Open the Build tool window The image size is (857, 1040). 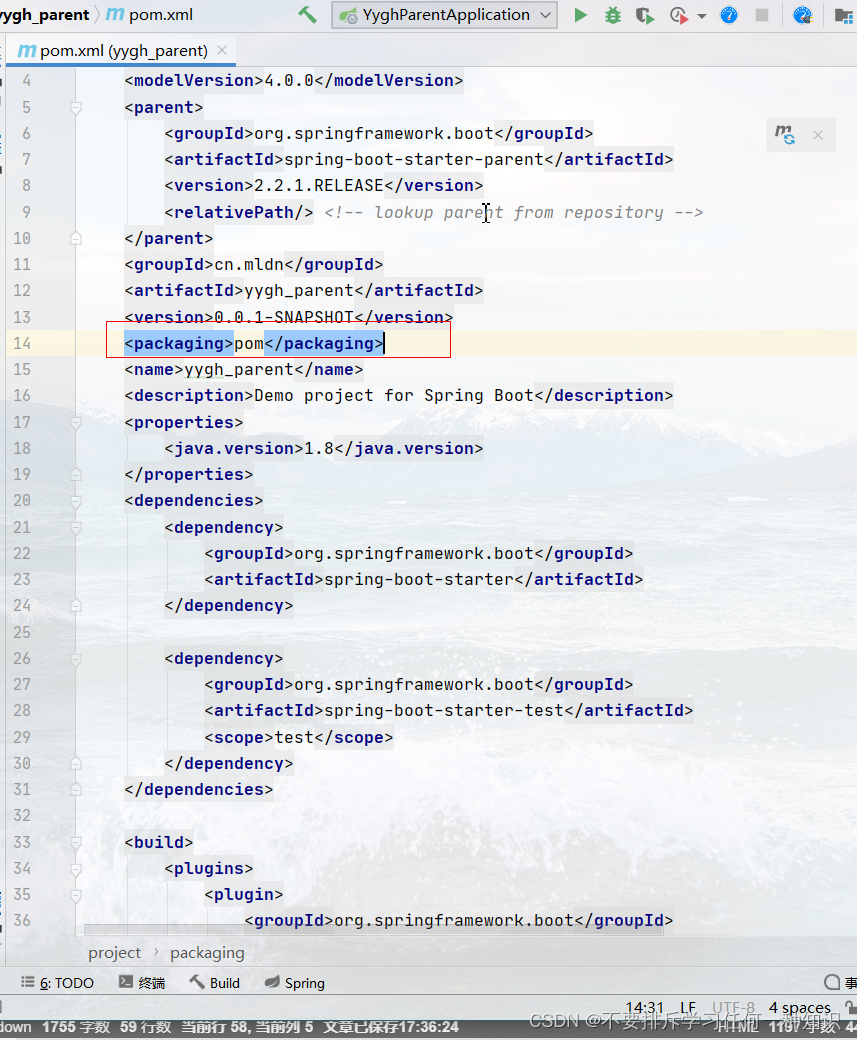[x=214, y=983]
